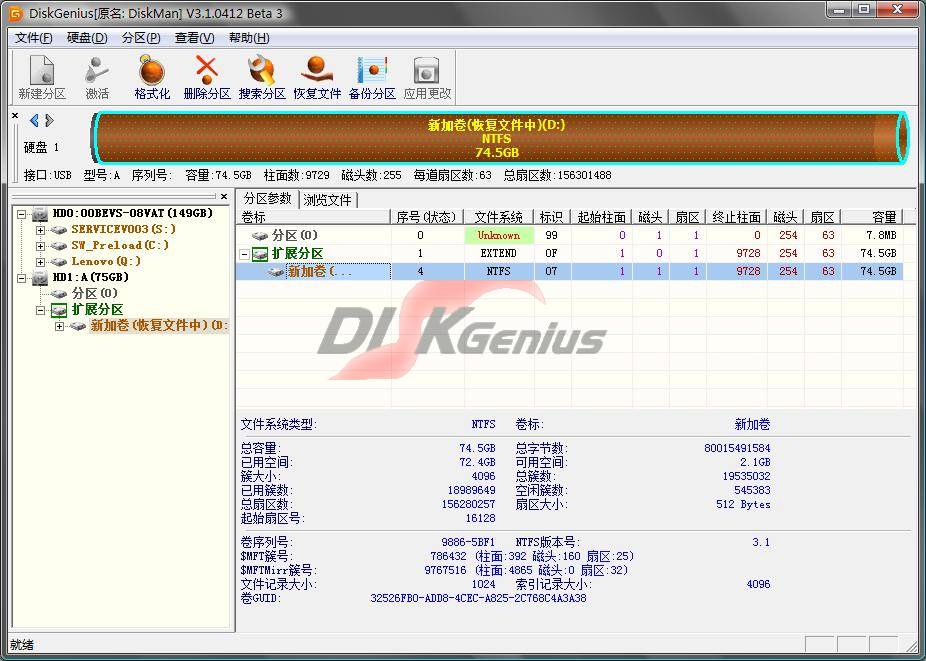Click the volume GUID value 32526FB0-ADD8...
The image size is (926, 661).
(478, 598)
